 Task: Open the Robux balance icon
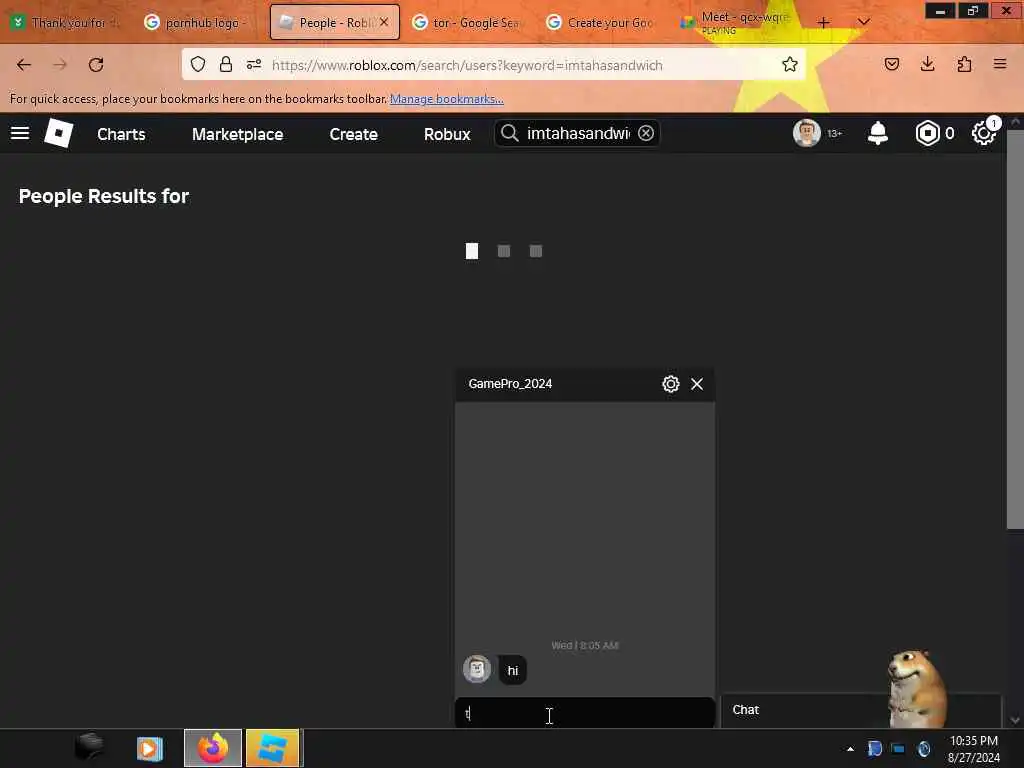coord(927,133)
